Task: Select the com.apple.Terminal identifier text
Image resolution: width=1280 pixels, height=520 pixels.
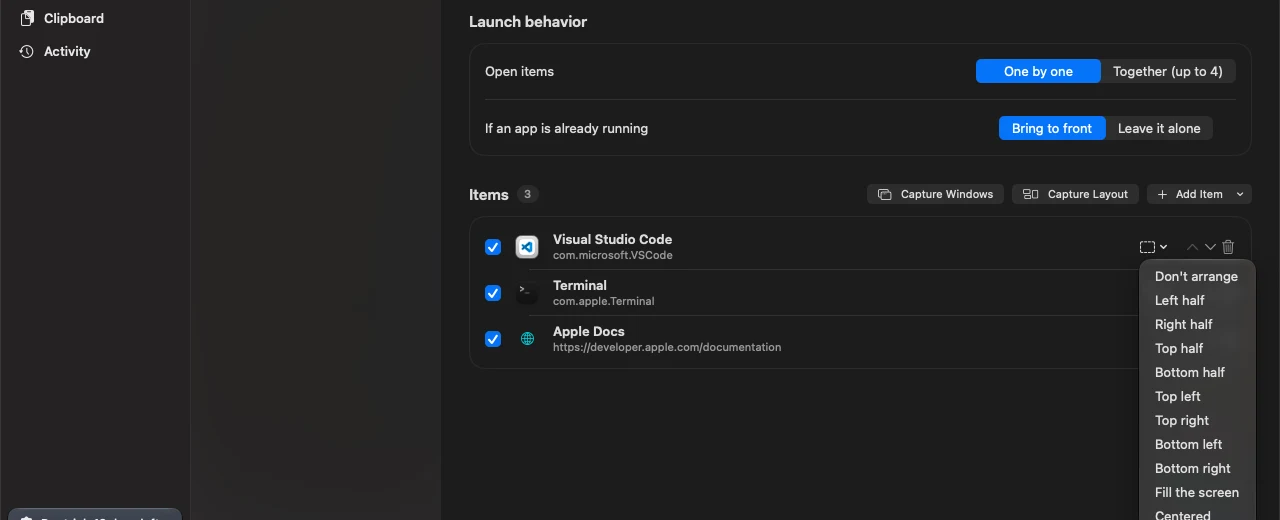Action: pos(604,301)
